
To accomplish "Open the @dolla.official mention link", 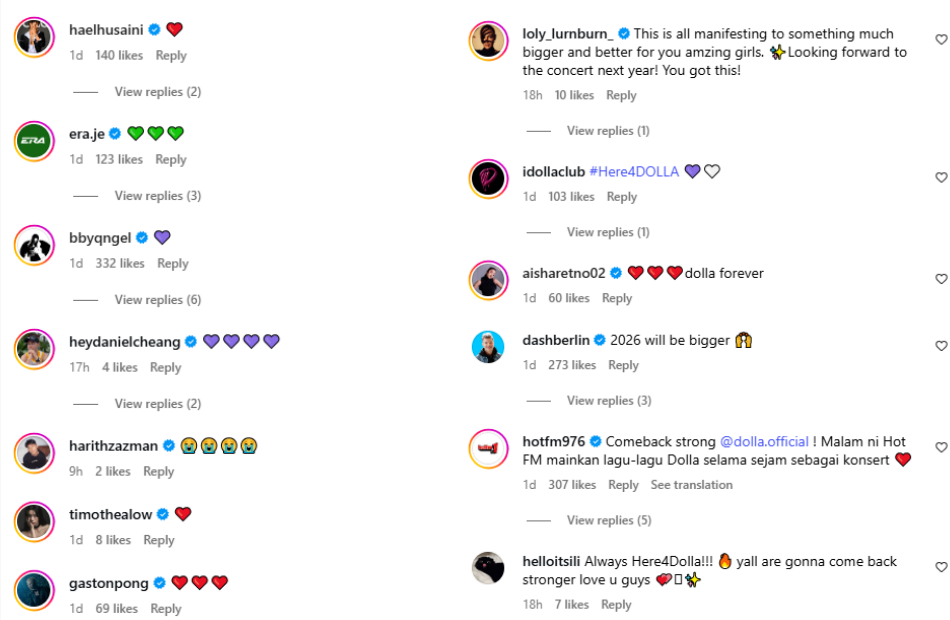I will 764,442.
